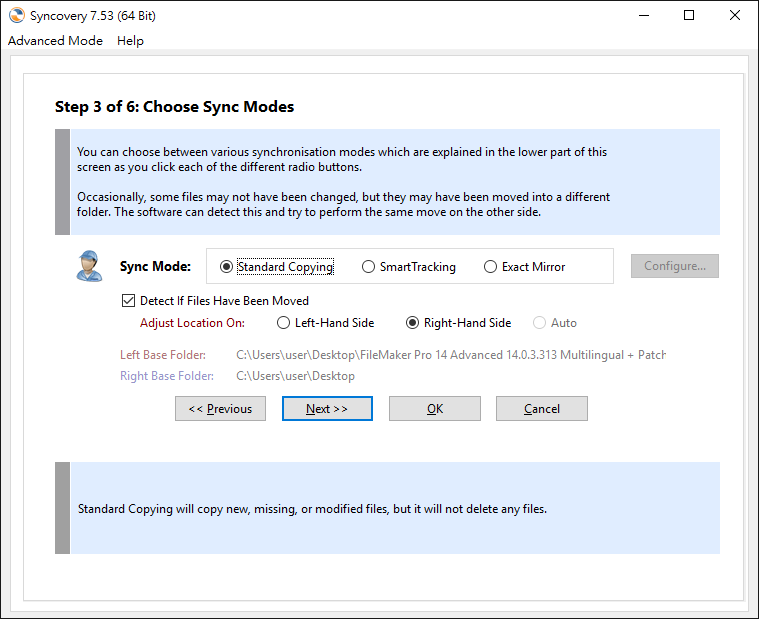
Task: Choose the SmartTracking sync mode
Action: click(409, 267)
